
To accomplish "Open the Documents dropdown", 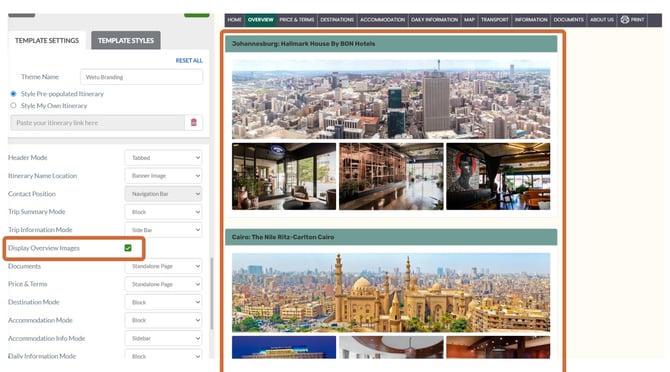I will coord(163,266).
